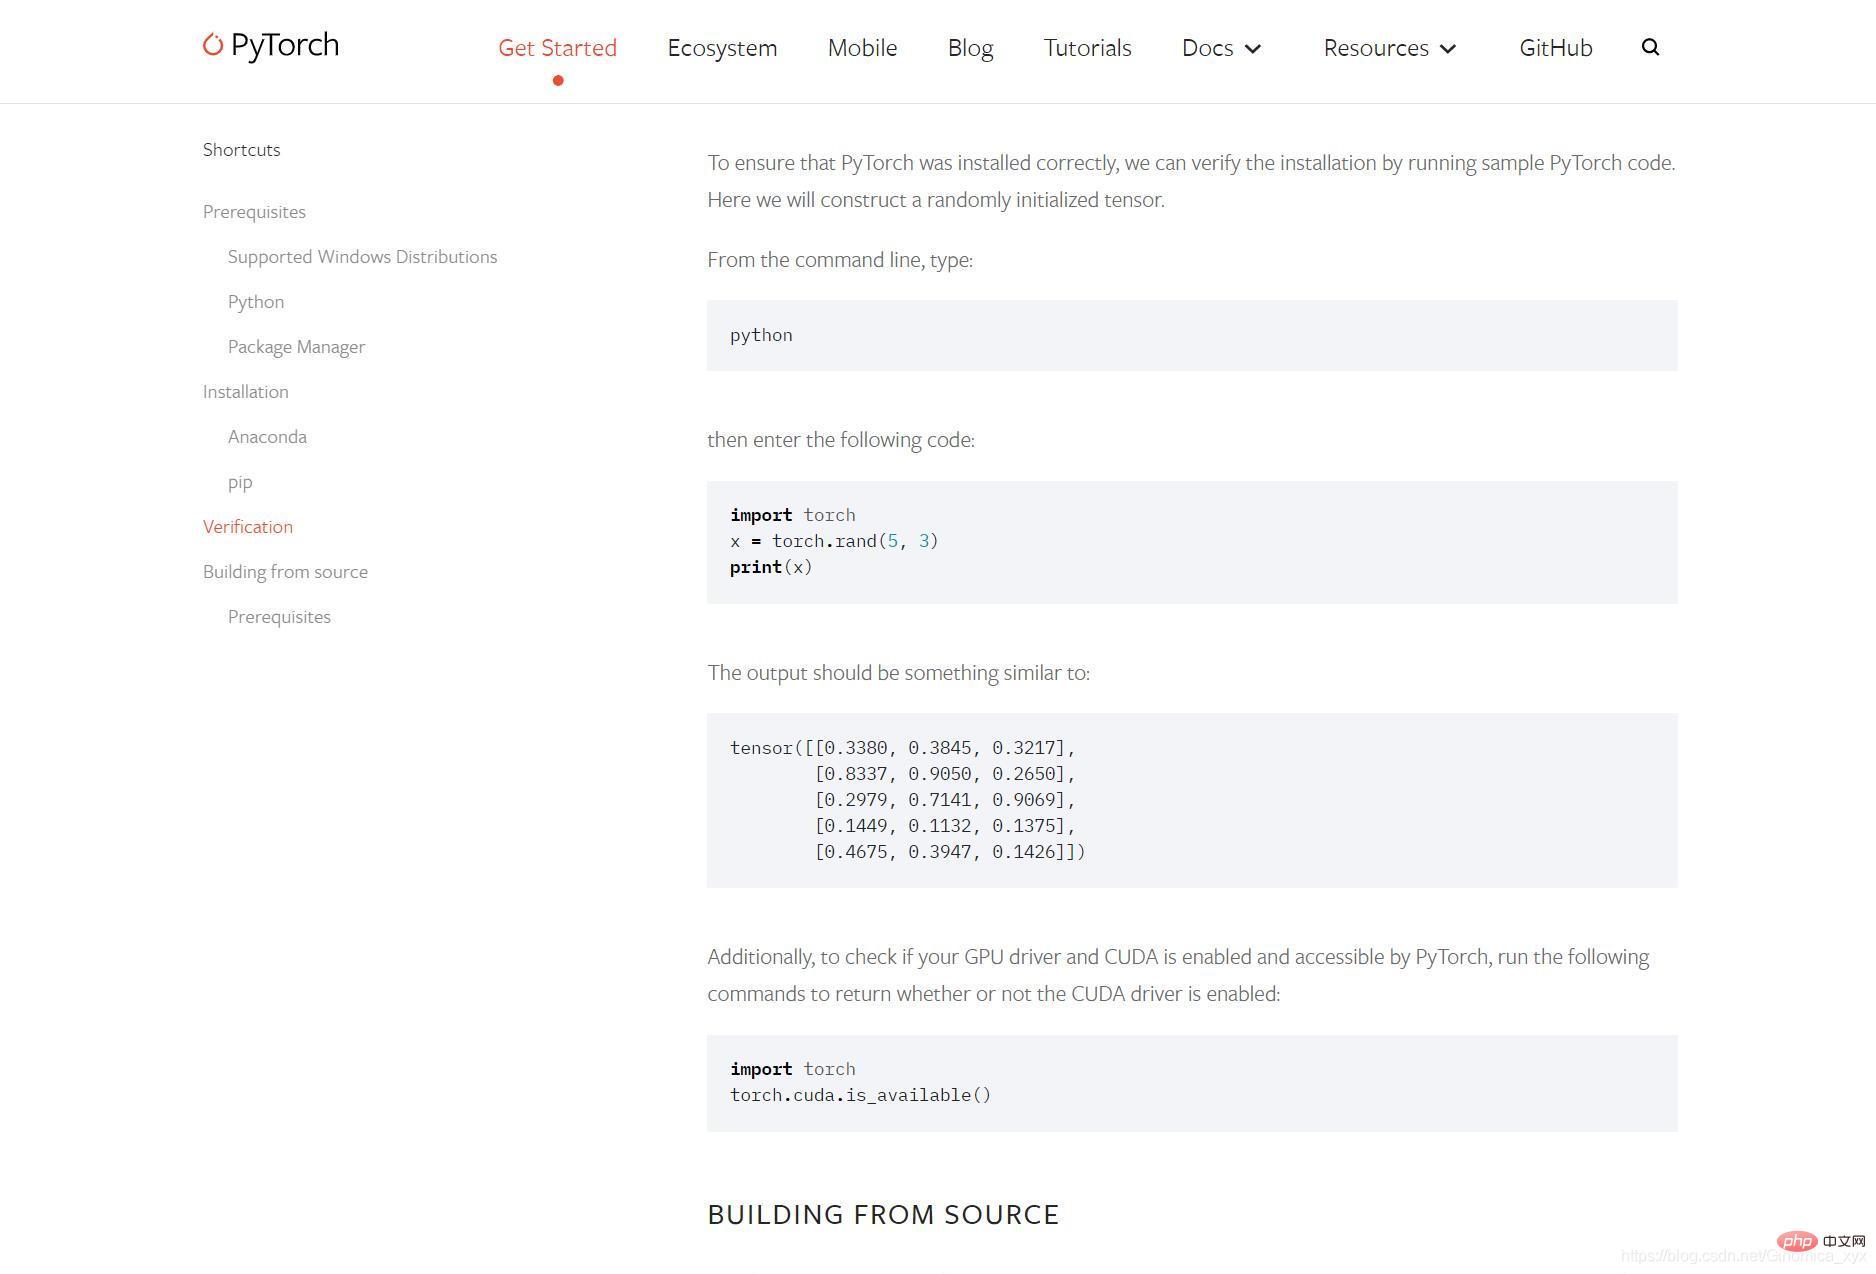Image resolution: width=1876 pixels, height=1274 pixels.
Task: Visit the GitHub link in navigation
Action: [1555, 48]
